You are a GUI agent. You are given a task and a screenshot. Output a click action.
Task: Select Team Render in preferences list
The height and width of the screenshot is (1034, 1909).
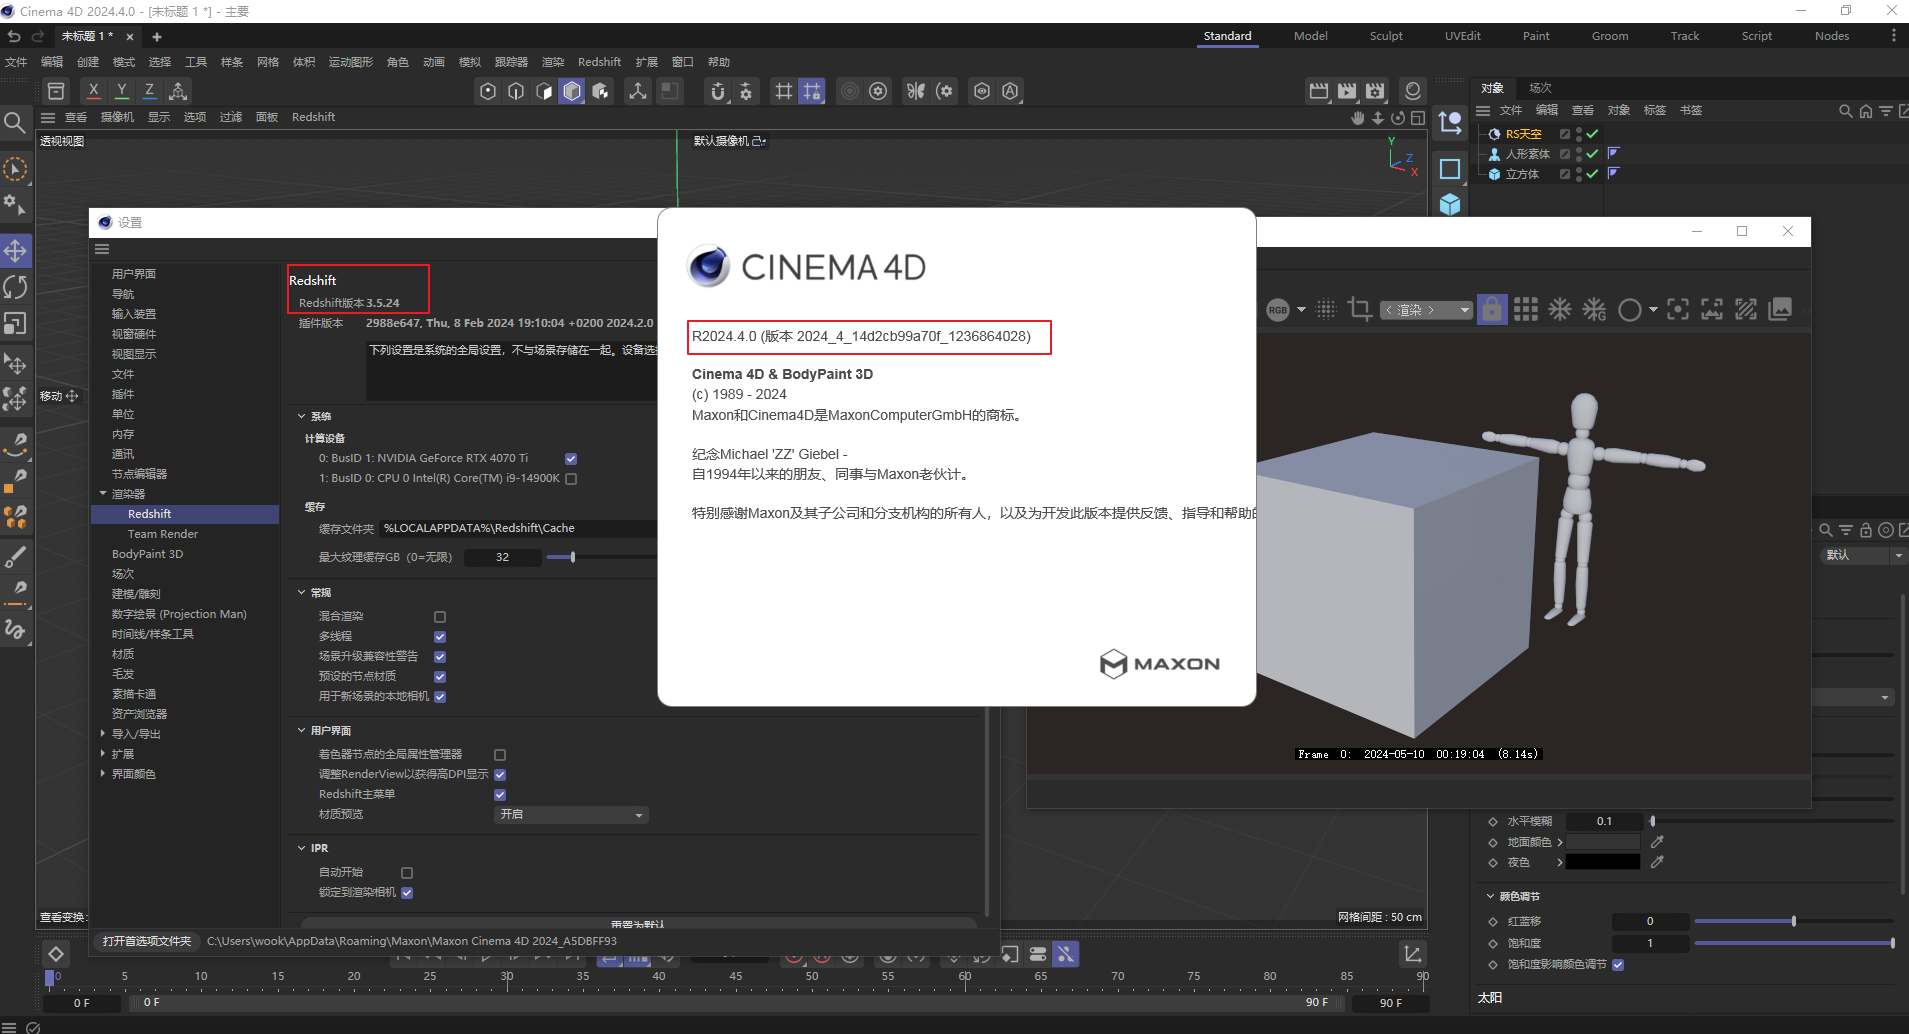(163, 534)
